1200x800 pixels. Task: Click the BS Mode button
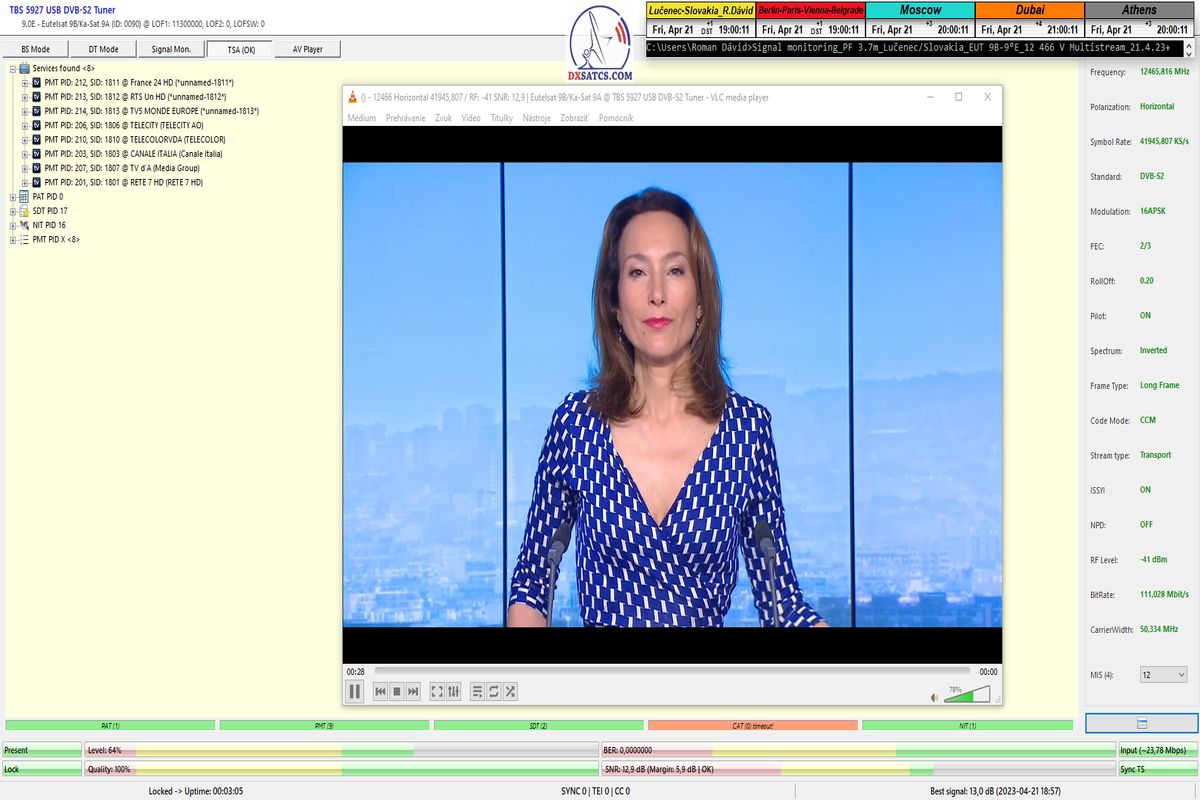pyautogui.click(x=35, y=49)
